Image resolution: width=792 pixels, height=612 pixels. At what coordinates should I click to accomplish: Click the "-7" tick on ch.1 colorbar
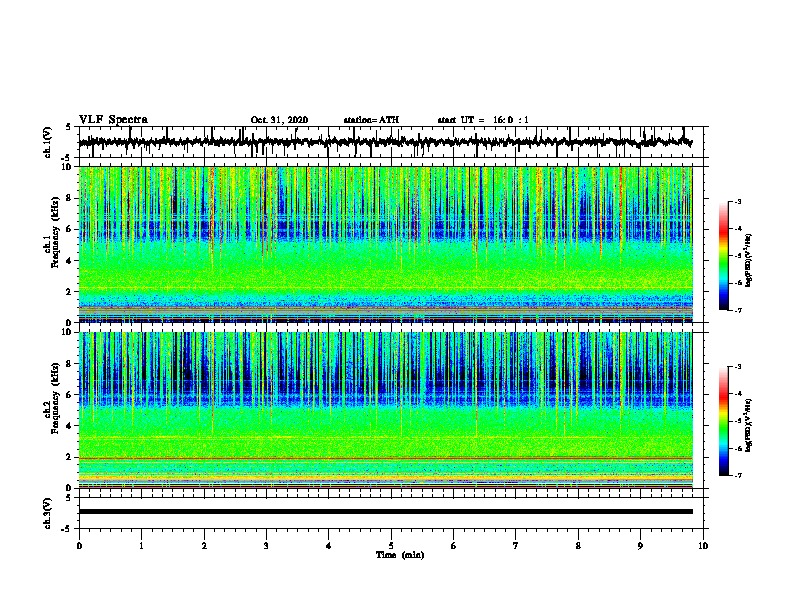738,310
